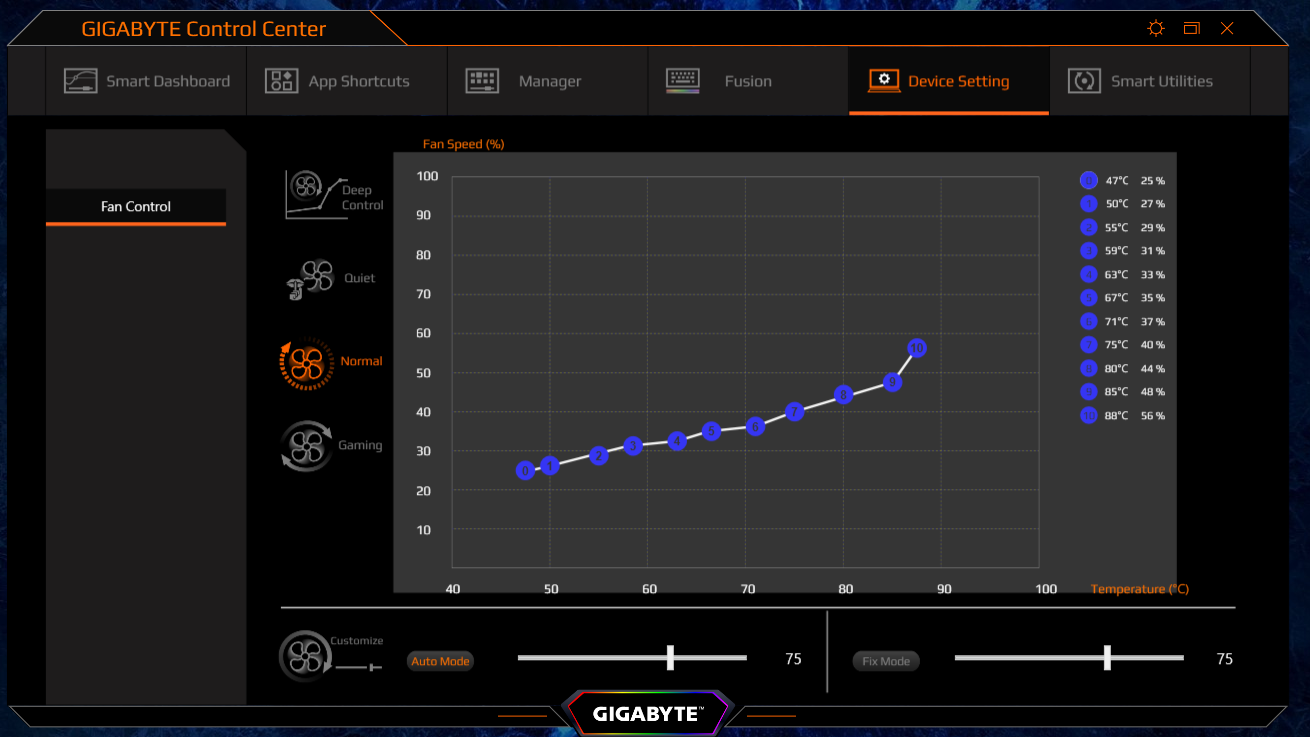Click the 88°C 56% legend entry
Image resolution: width=1310 pixels, height=737 pixels.
tap(1123, 415)
